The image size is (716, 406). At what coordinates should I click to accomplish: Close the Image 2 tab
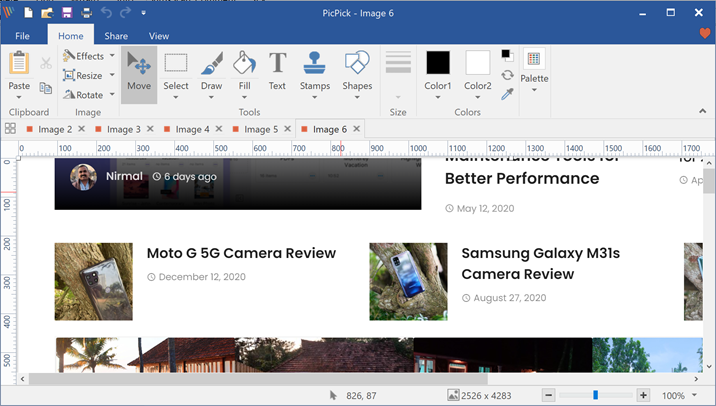click(81, 129)
